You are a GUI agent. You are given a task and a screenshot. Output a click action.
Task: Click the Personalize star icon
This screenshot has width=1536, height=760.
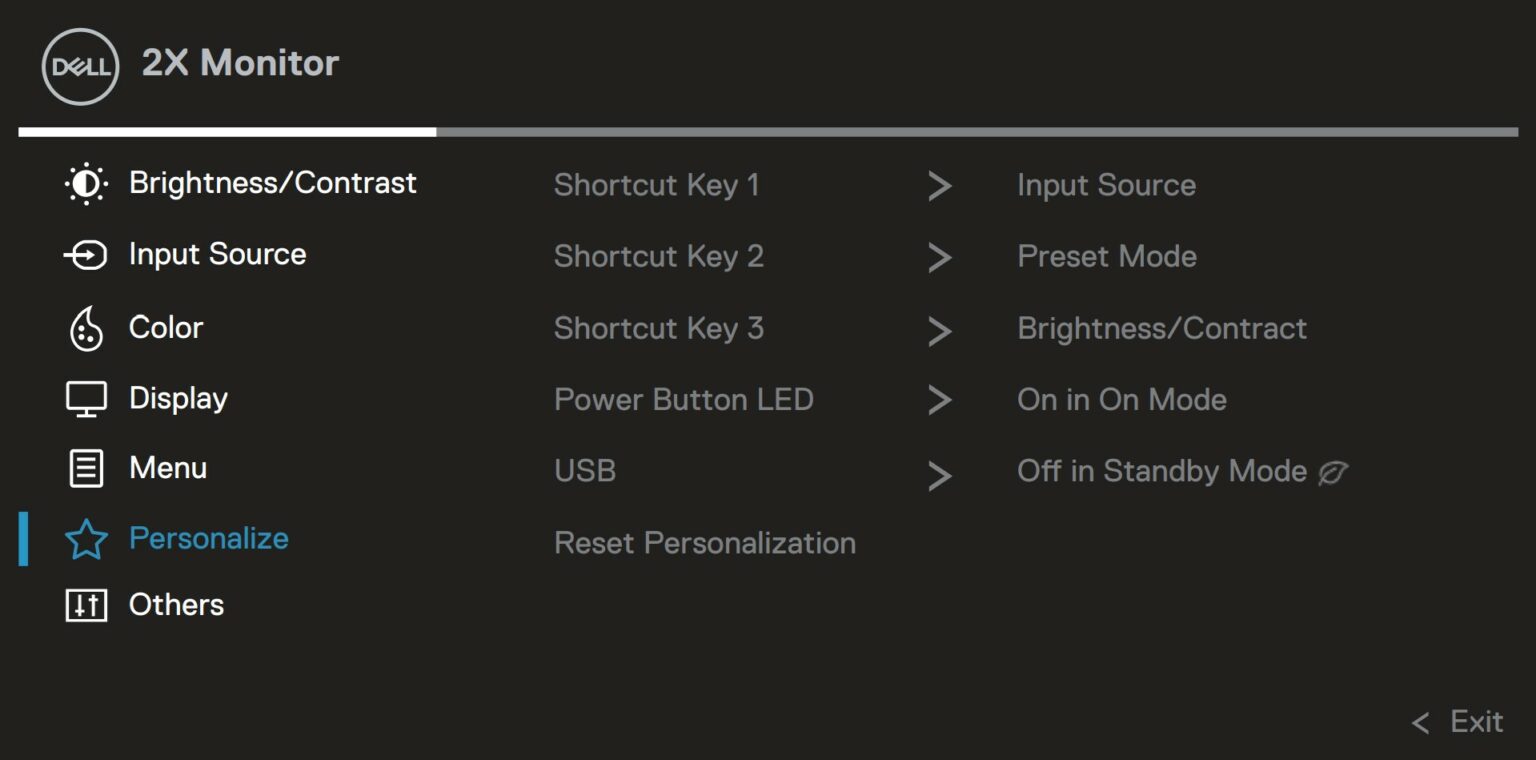[x=86, y=540]
